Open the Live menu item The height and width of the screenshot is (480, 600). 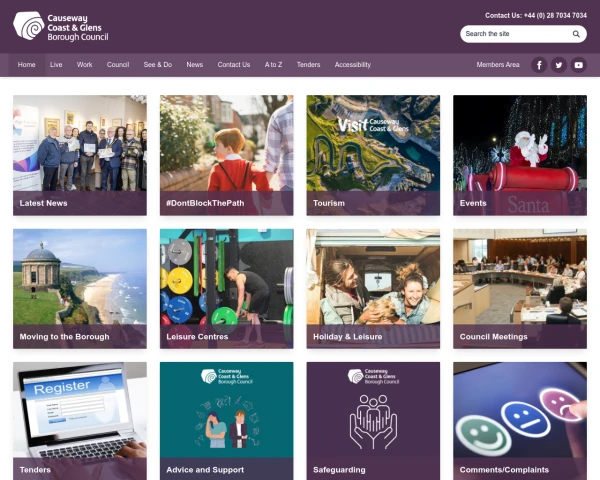(x=56, y=65)
